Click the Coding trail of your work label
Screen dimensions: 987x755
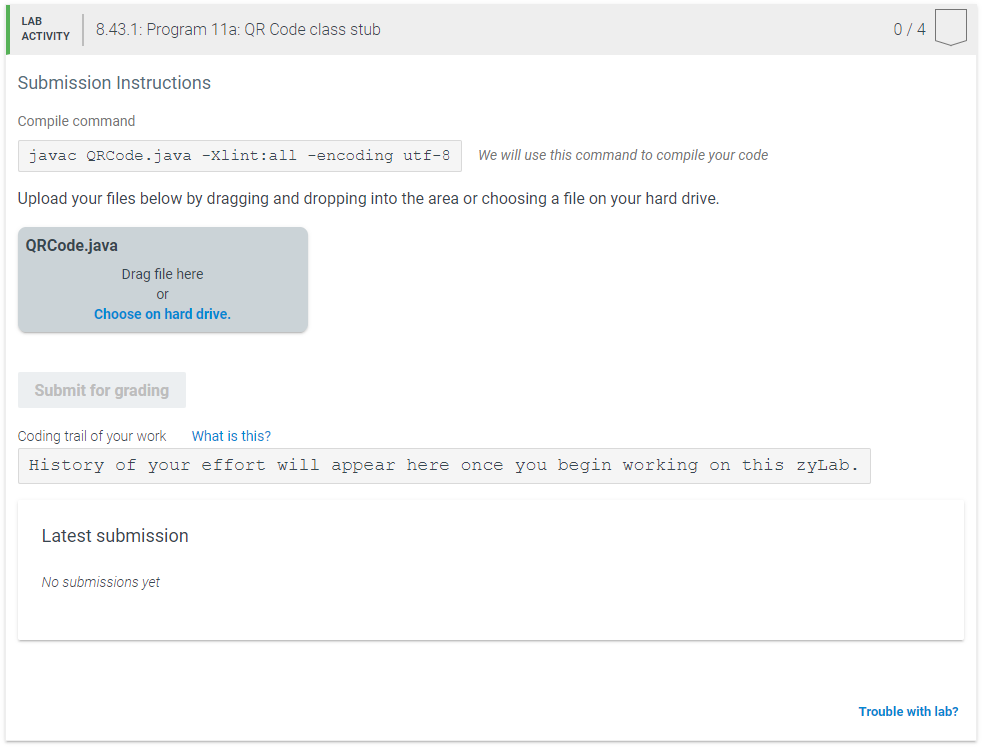(92, 436)
